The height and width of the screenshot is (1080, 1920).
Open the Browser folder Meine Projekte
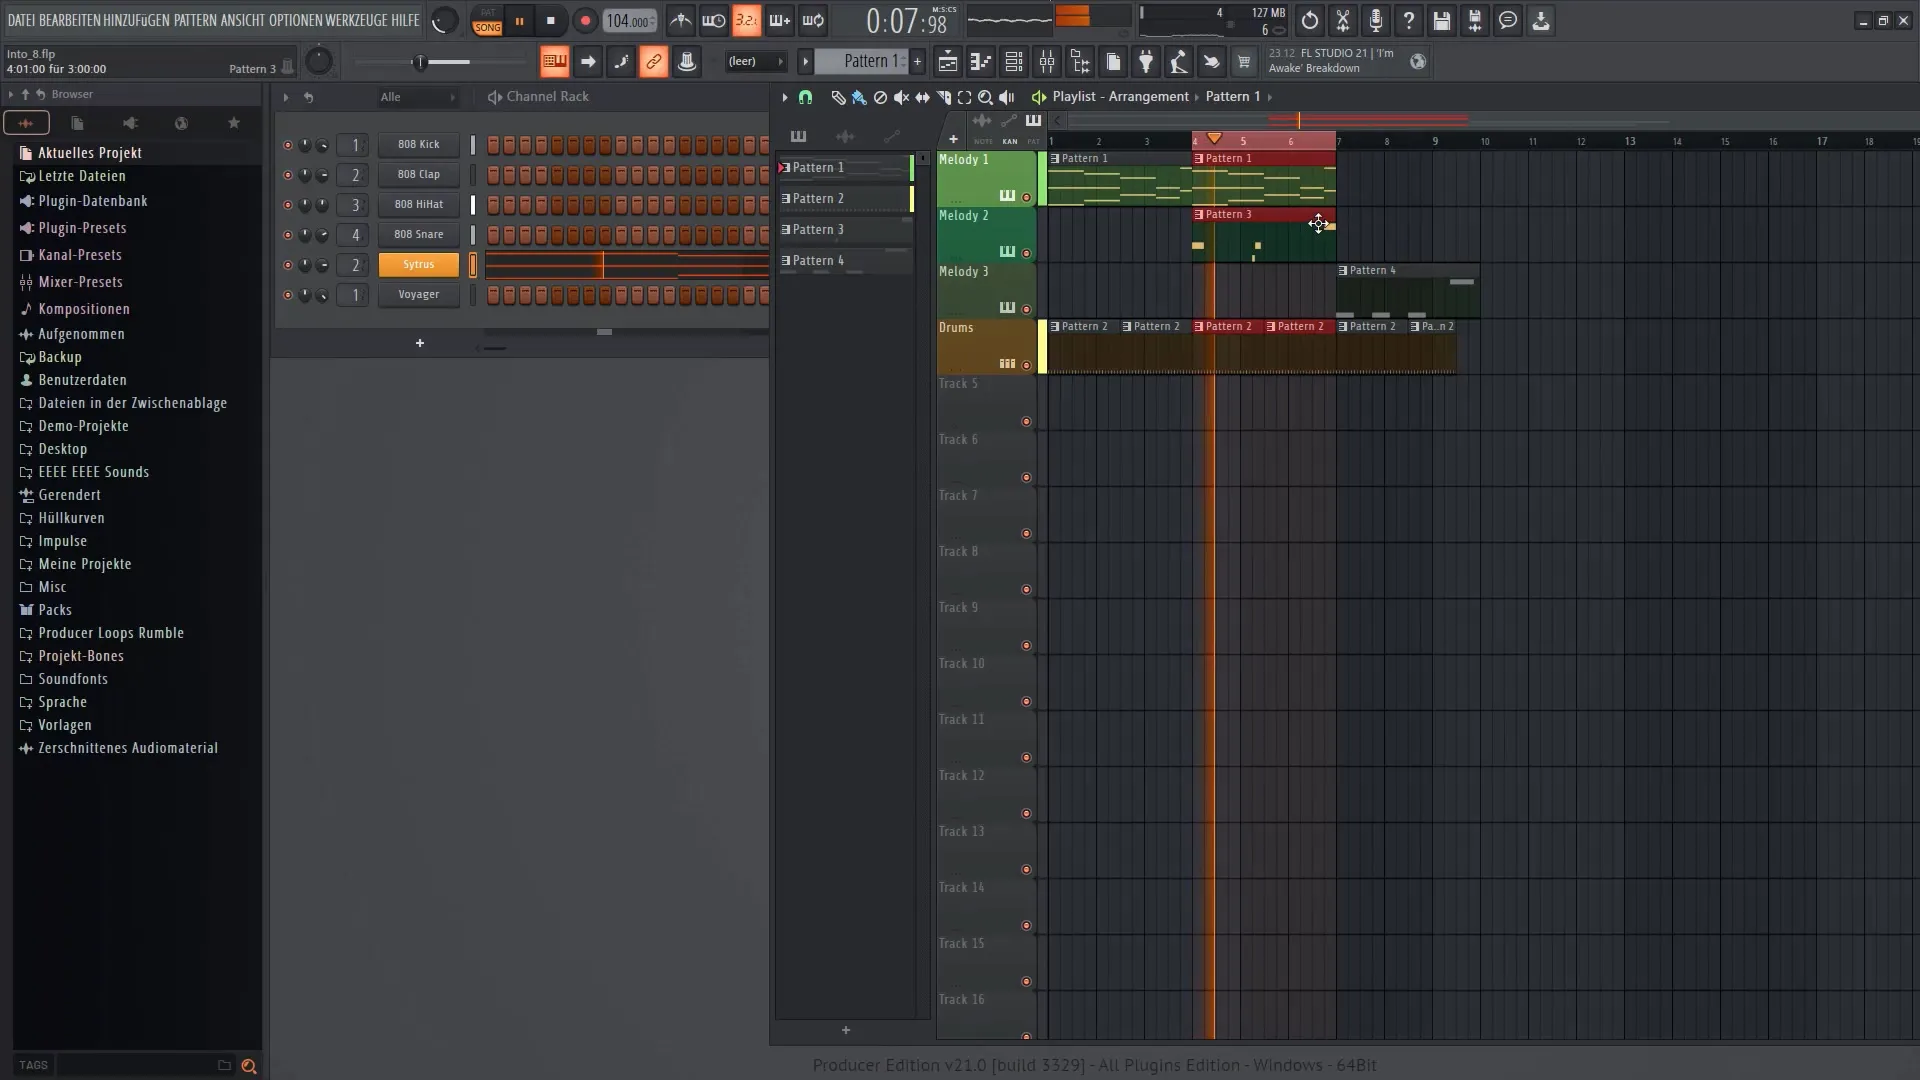pos(84,563)
